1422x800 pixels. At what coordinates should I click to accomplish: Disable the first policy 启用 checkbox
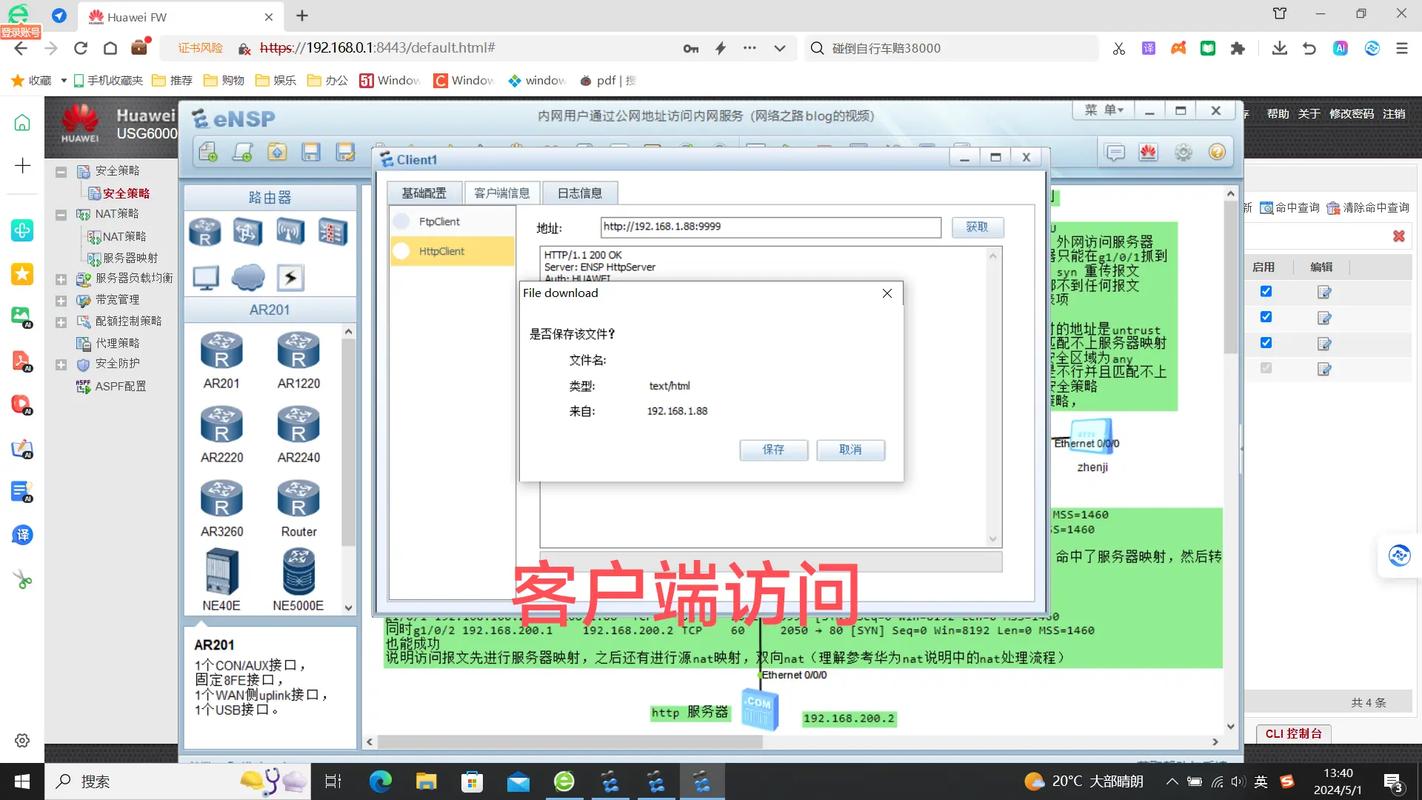pos(1266,290)
